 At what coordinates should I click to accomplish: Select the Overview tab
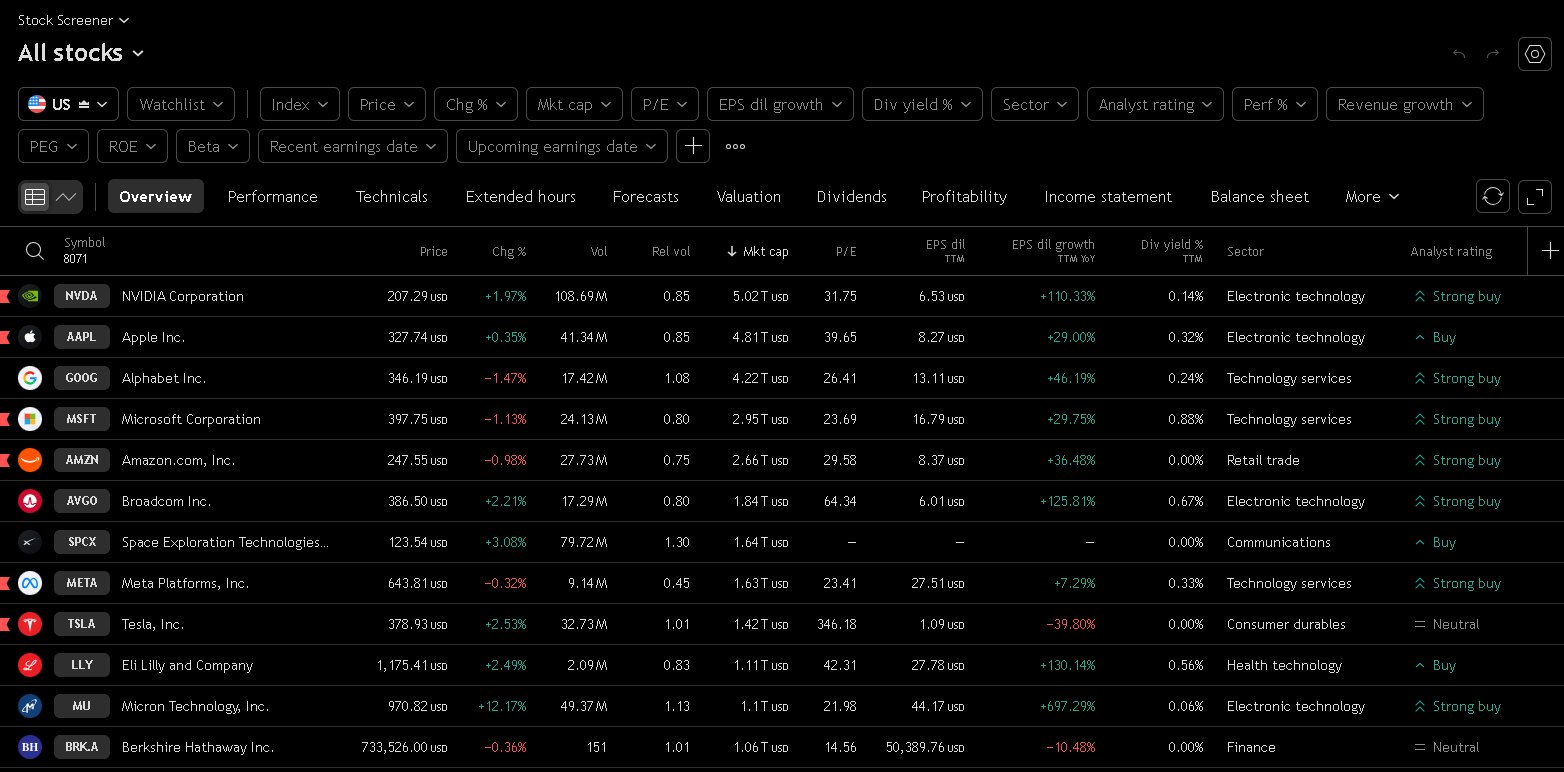pyautogui.click(x=156, y=196)
